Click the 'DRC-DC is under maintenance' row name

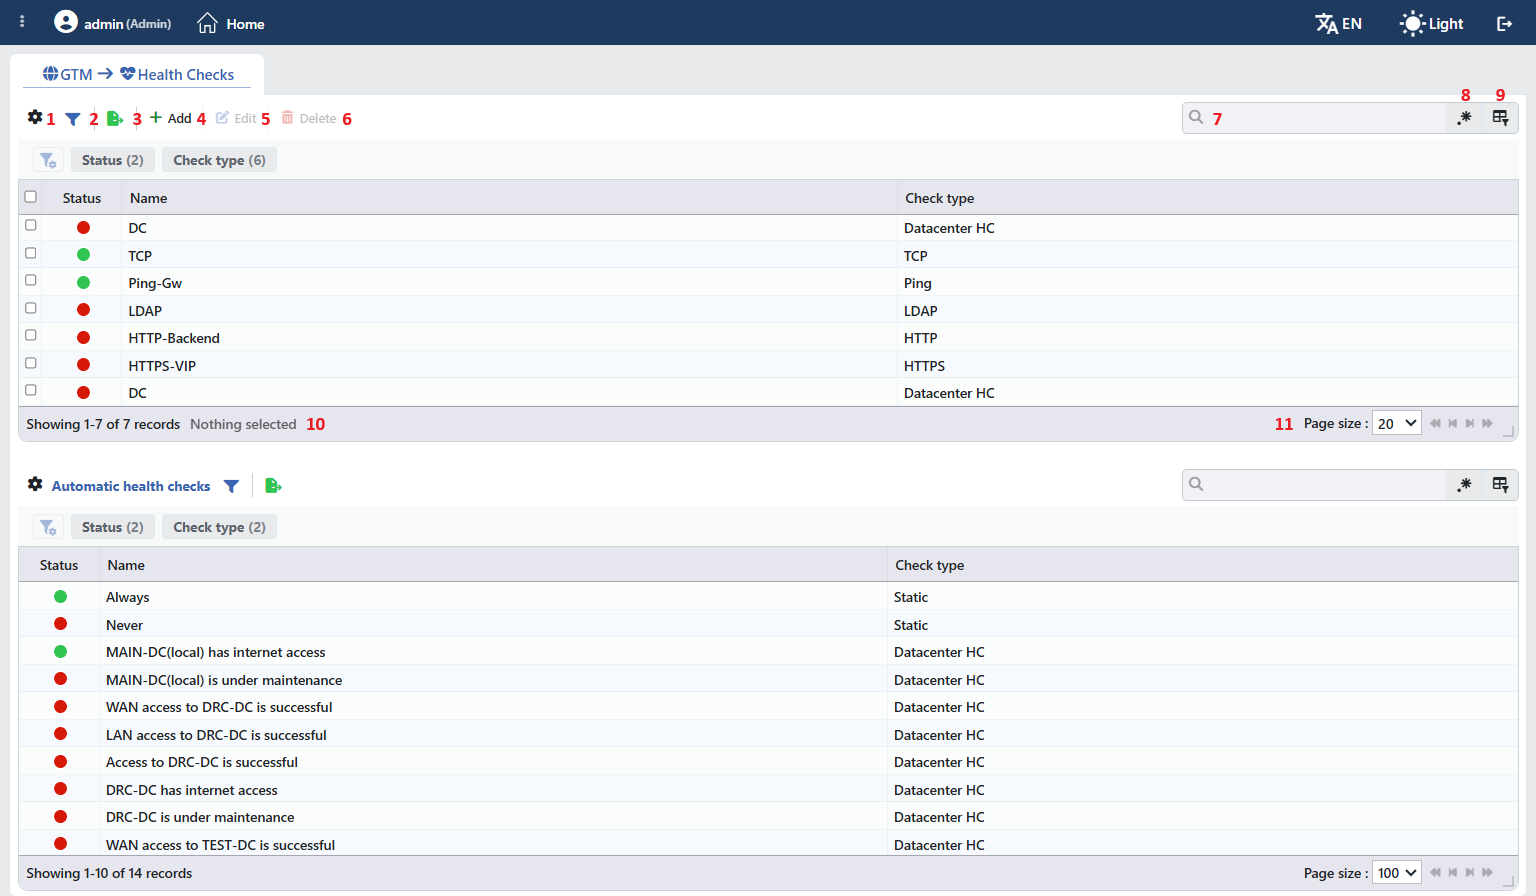pyautogui.click(x=200, y=817)
